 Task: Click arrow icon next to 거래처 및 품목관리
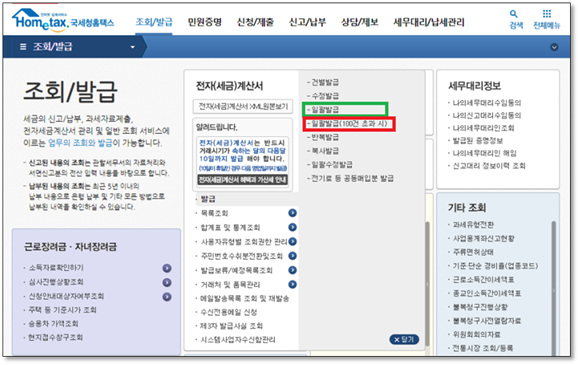click(292, 284)
